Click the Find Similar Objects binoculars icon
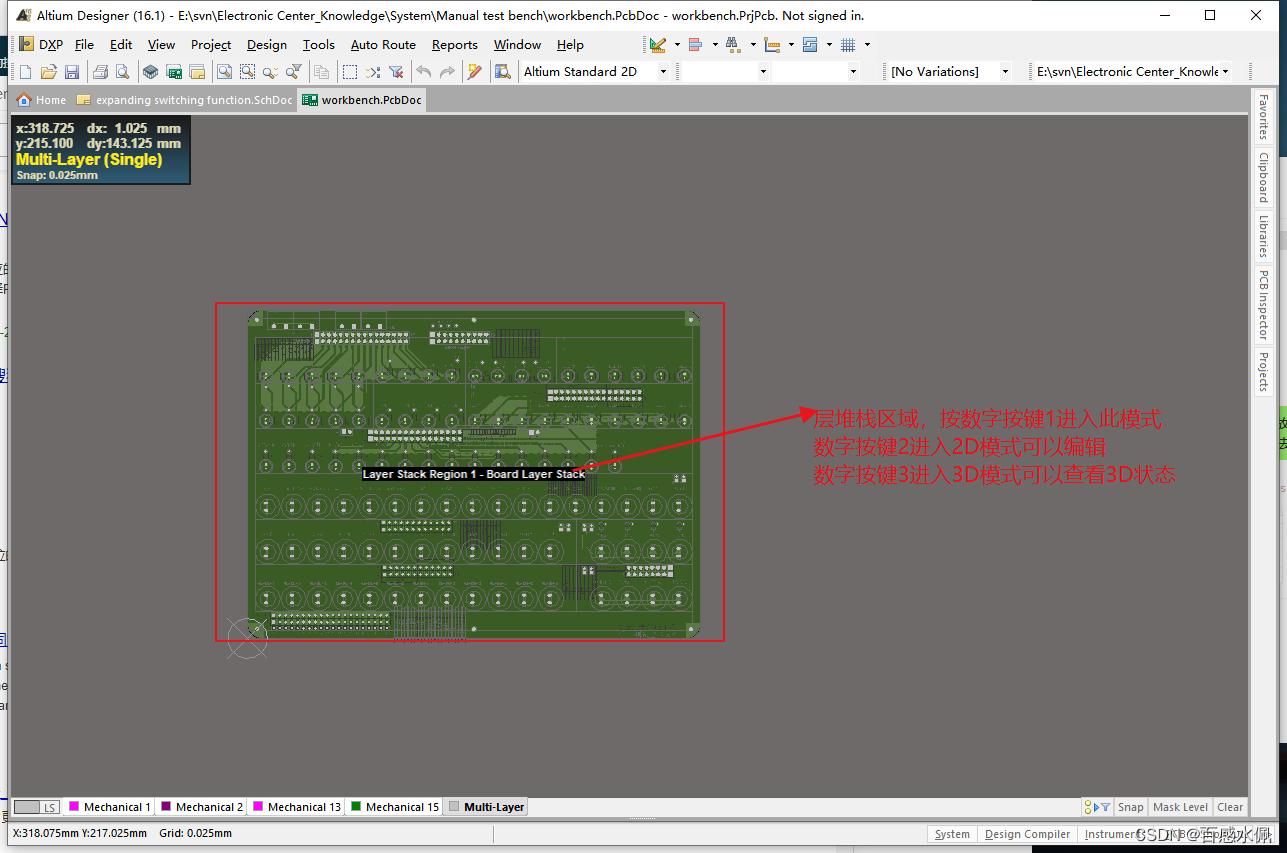 tap(732, 45)
